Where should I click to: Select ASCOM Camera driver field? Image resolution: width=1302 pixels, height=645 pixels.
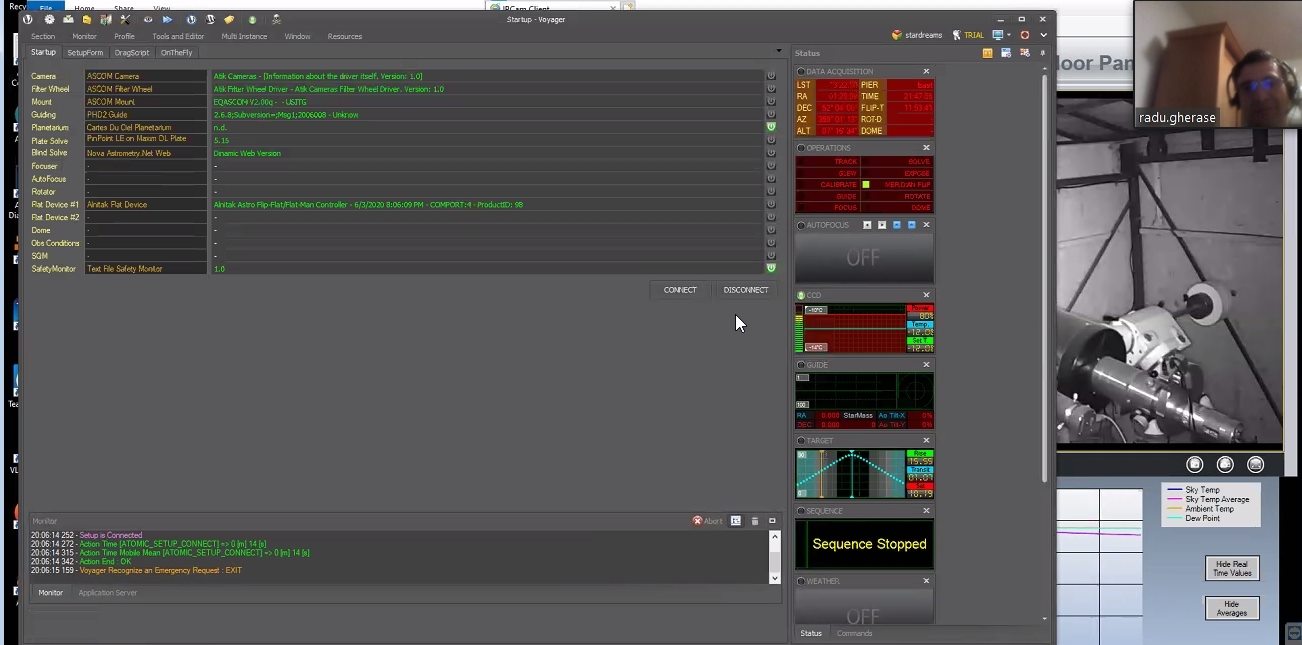[147, 76]
